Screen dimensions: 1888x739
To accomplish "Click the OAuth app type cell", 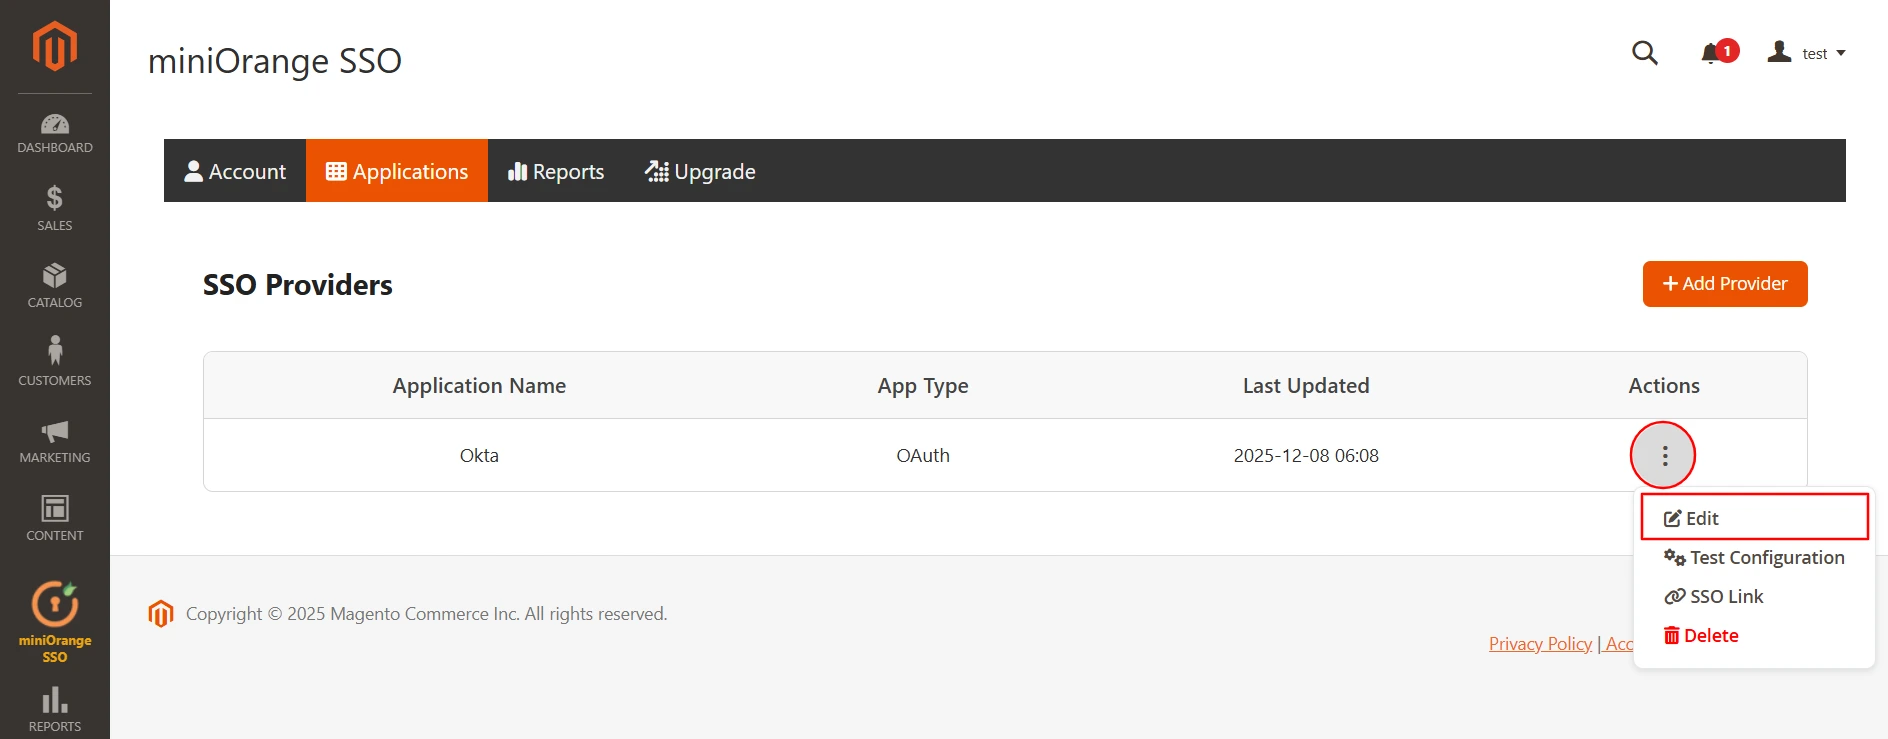I will [x=923, y=456].
